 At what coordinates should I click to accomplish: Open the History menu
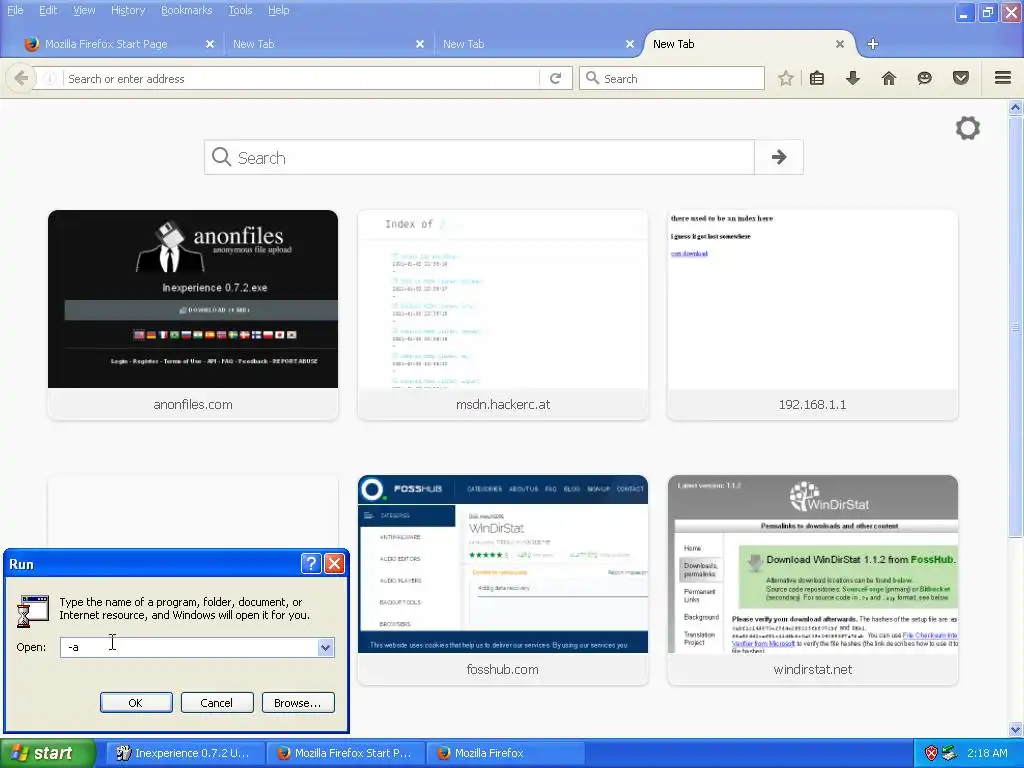click(x=128, y=10)
